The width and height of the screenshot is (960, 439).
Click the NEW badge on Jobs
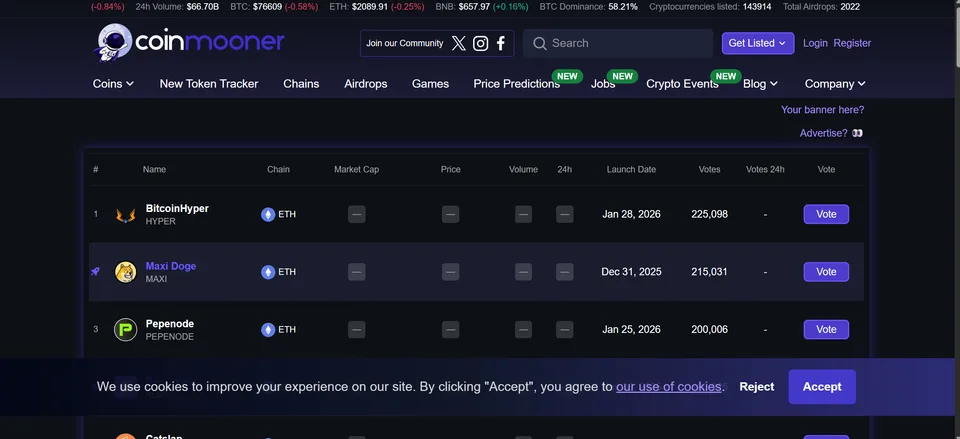622,77
